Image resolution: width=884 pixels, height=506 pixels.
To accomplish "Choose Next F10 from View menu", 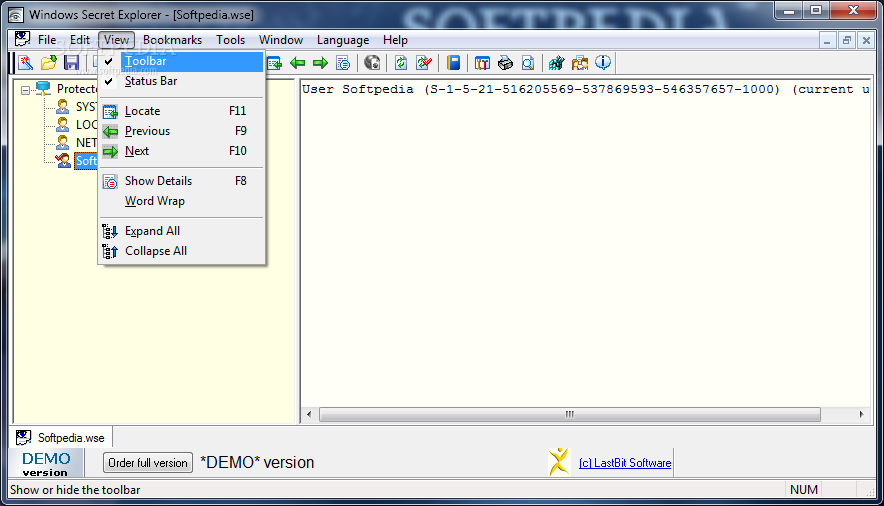I will coord(182,151).
